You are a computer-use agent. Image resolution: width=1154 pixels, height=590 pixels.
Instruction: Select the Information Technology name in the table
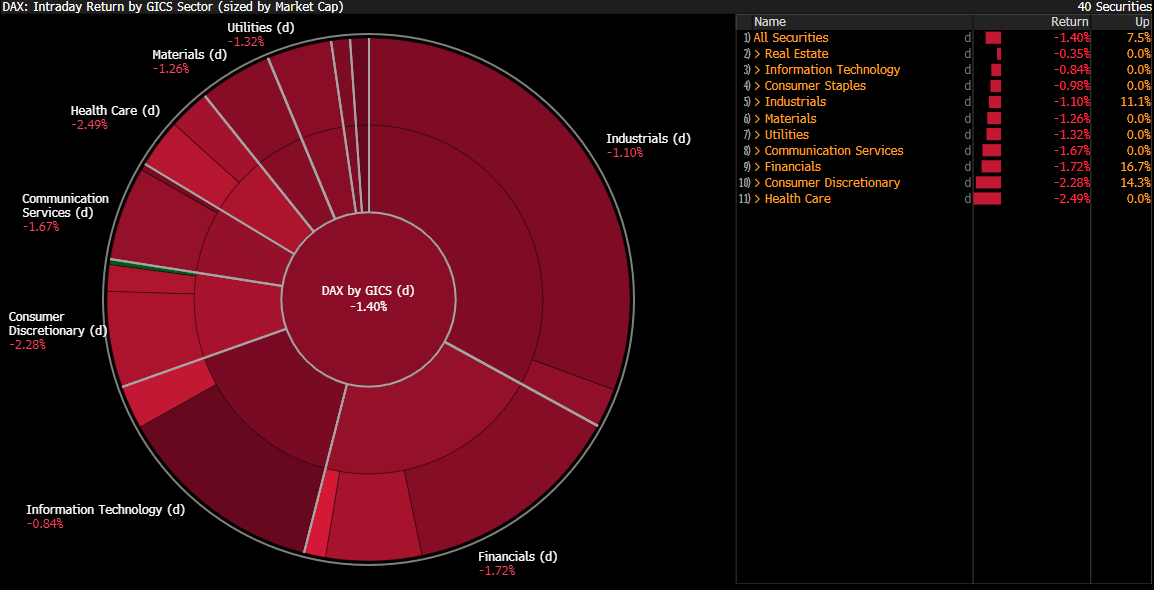click(832, 70)
